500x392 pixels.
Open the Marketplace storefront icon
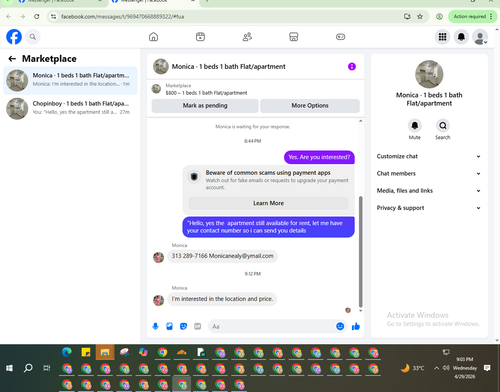[x=294, y=37]
